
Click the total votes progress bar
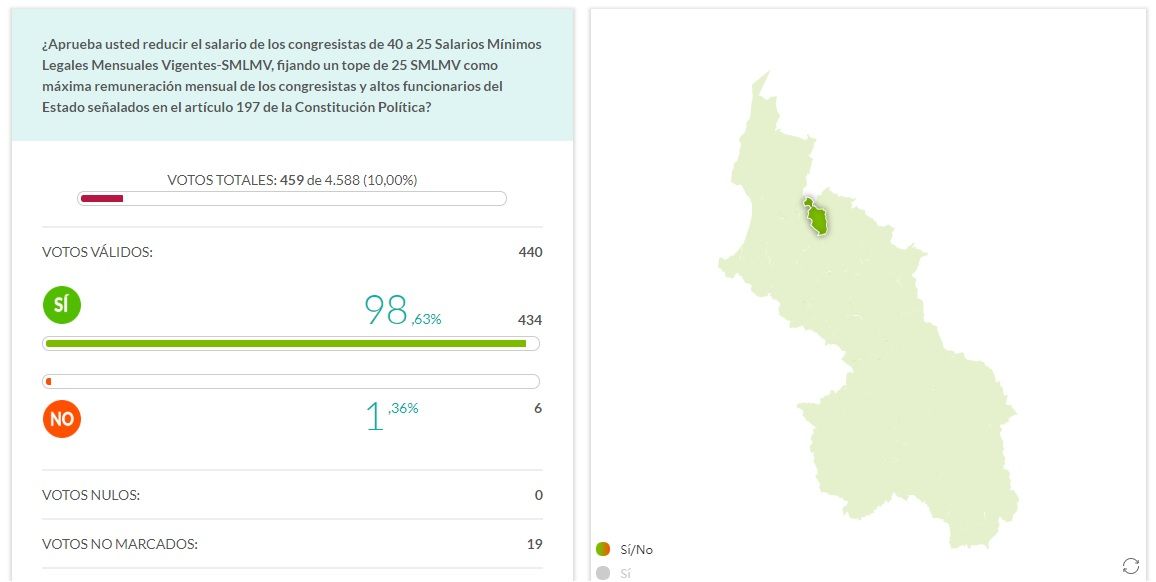click(292, 198)
